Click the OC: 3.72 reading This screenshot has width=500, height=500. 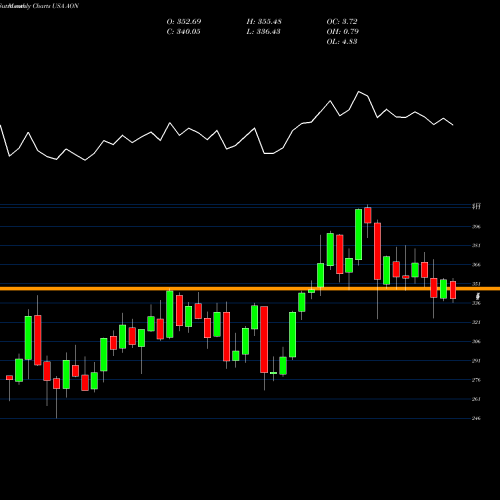point(342,22)
